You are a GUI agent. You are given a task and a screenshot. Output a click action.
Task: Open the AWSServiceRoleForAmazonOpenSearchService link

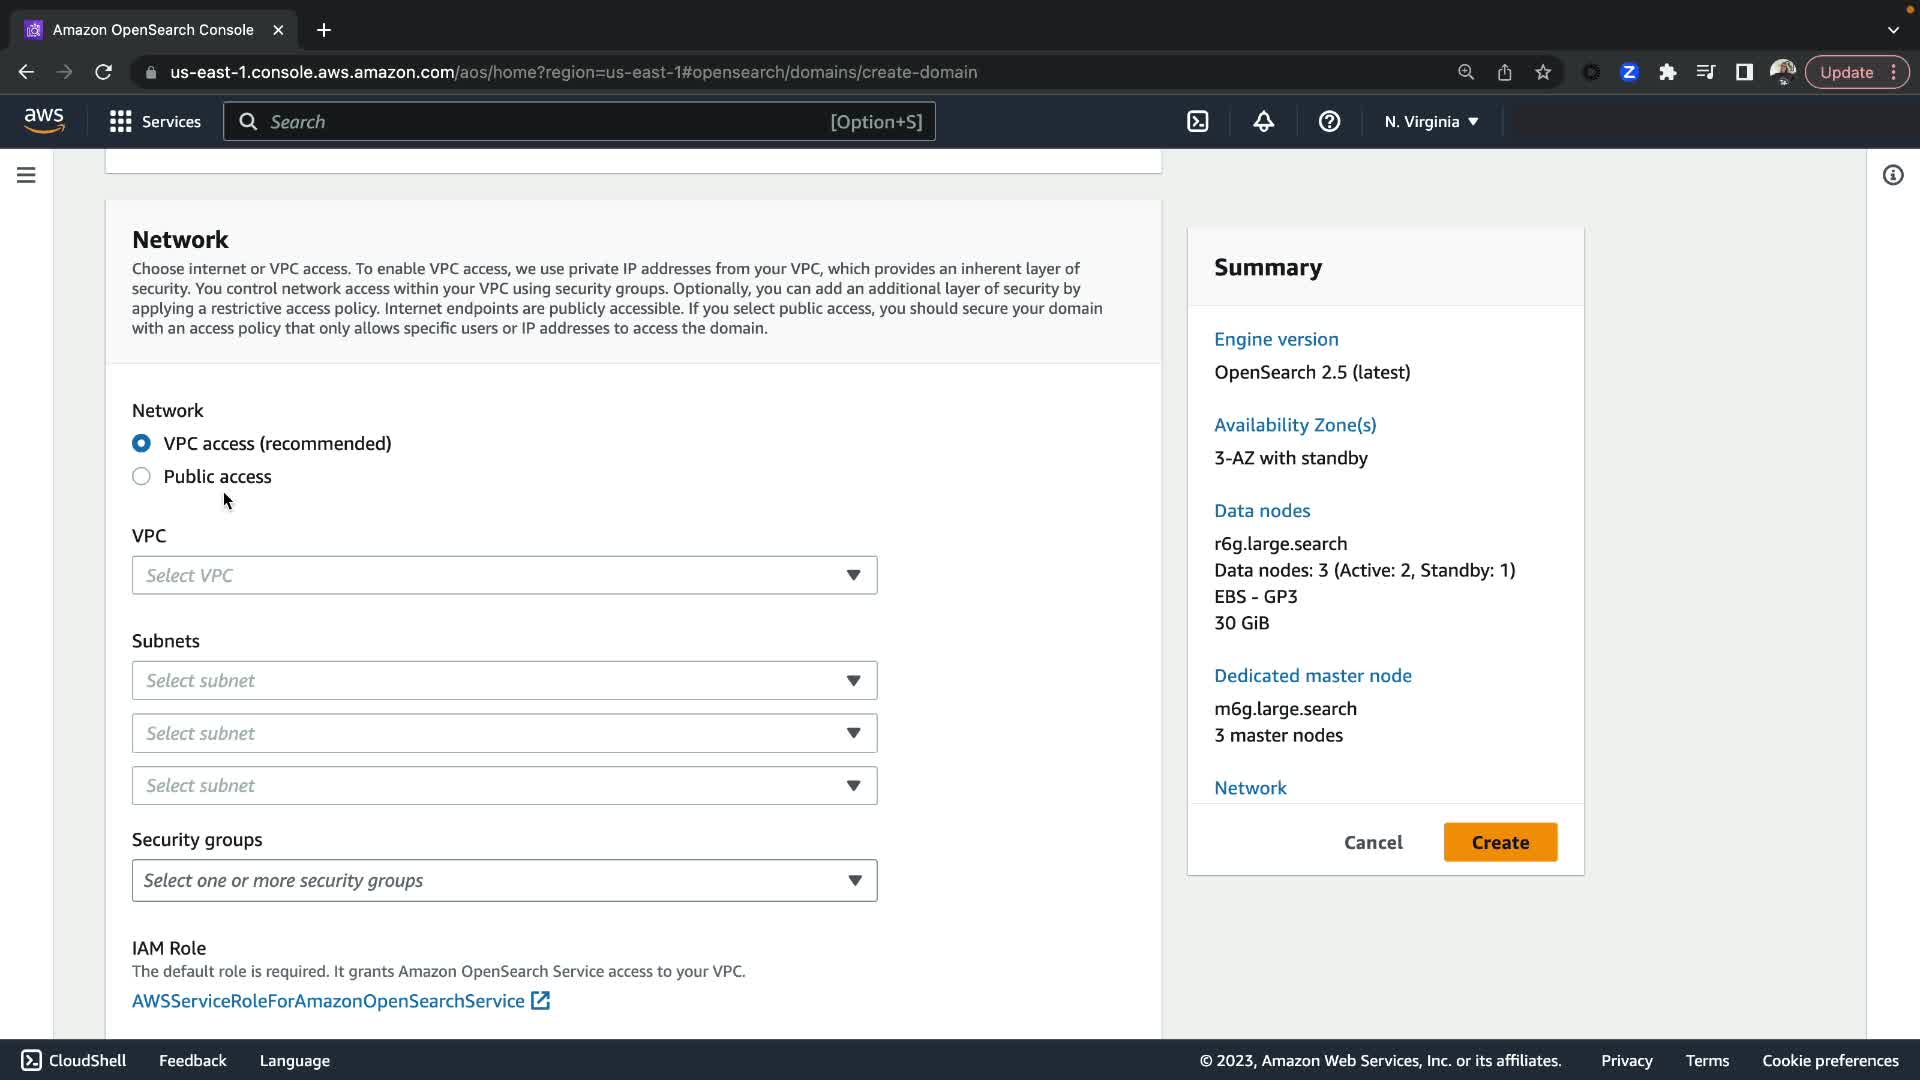coord(328,1001)
